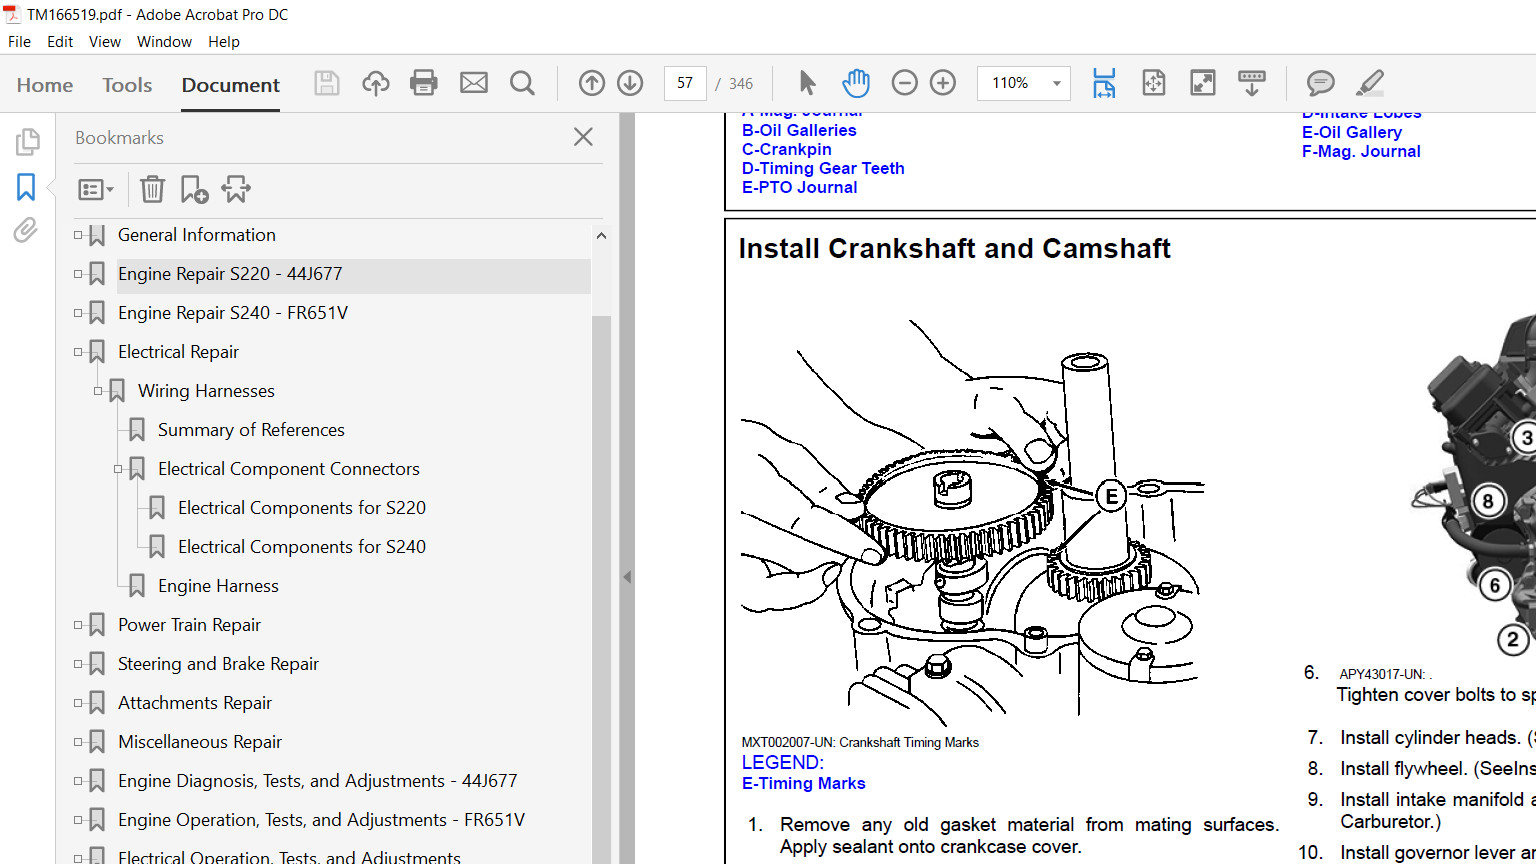Viewport: 1536px width, 864px height.
Task: Open the zoom level dropdown
Action: coord(1056,83)
